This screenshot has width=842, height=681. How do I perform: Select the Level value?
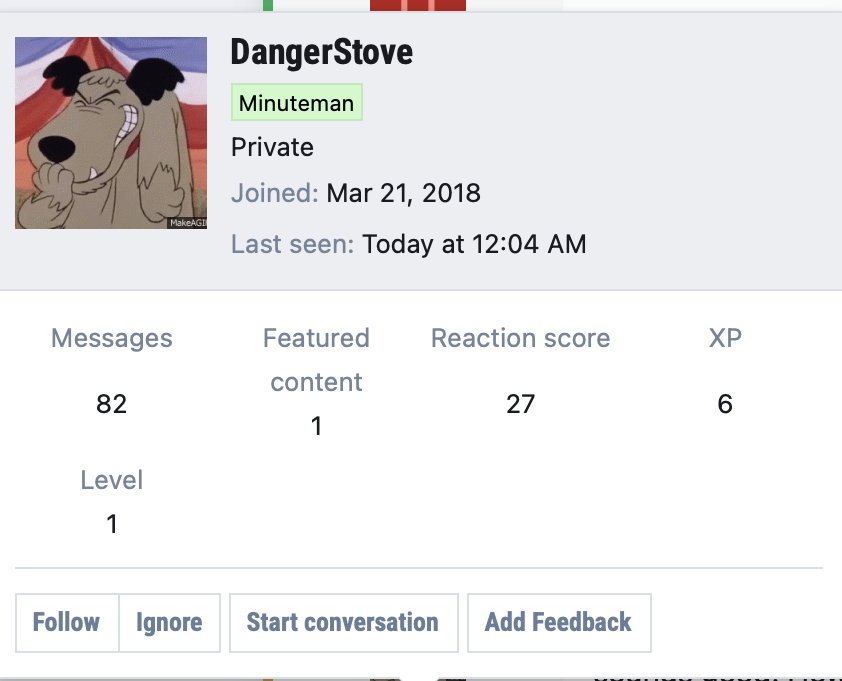[112, 524]
